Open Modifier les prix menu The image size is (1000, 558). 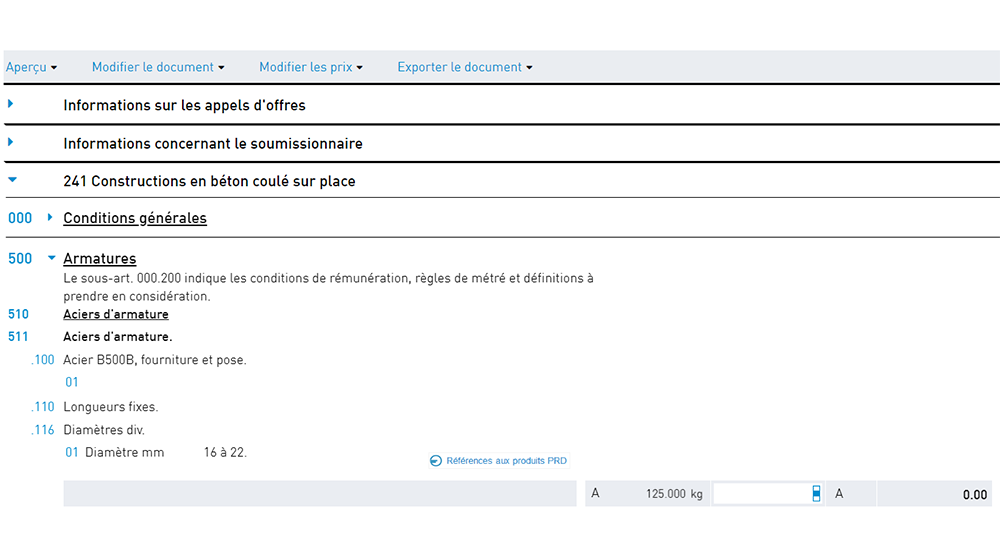[x=311, y=67]
